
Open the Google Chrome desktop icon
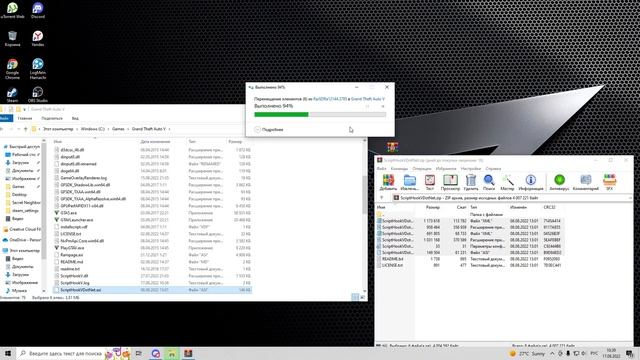click(x=12, y=69)
